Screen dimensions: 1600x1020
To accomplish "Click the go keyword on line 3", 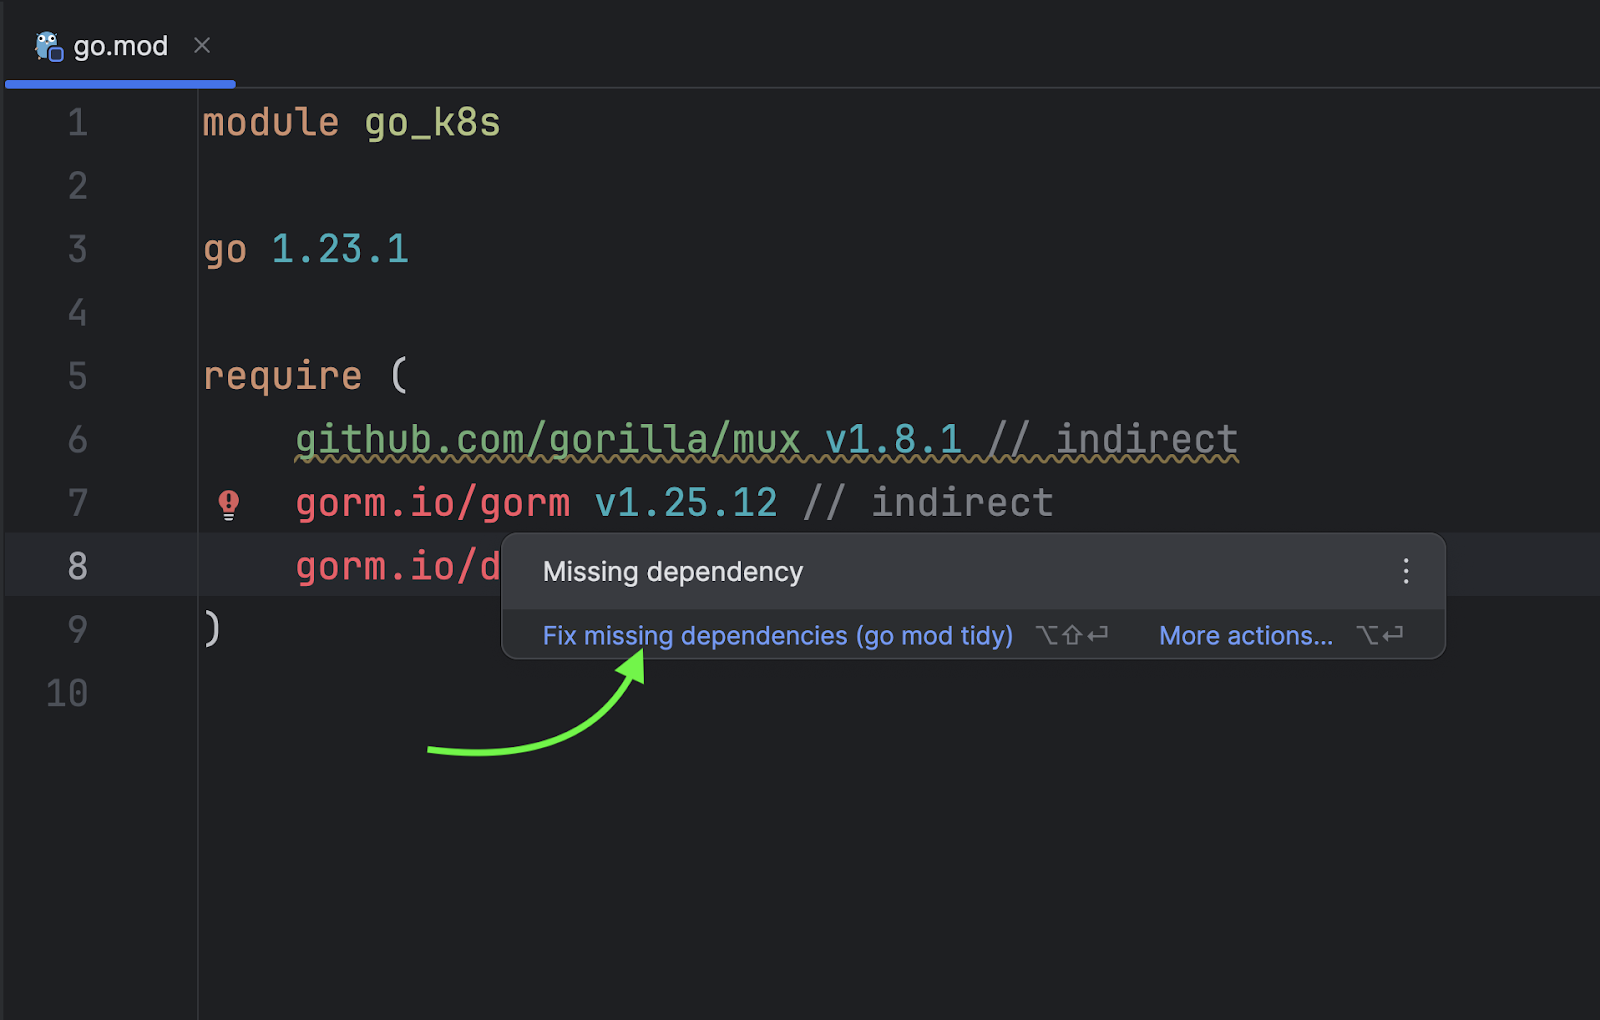I will click(225, 250).
